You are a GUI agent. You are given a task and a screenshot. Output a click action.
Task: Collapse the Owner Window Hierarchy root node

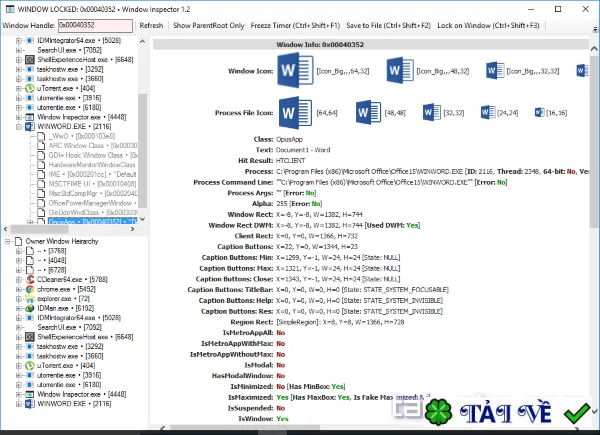click(x=7, y=241)
